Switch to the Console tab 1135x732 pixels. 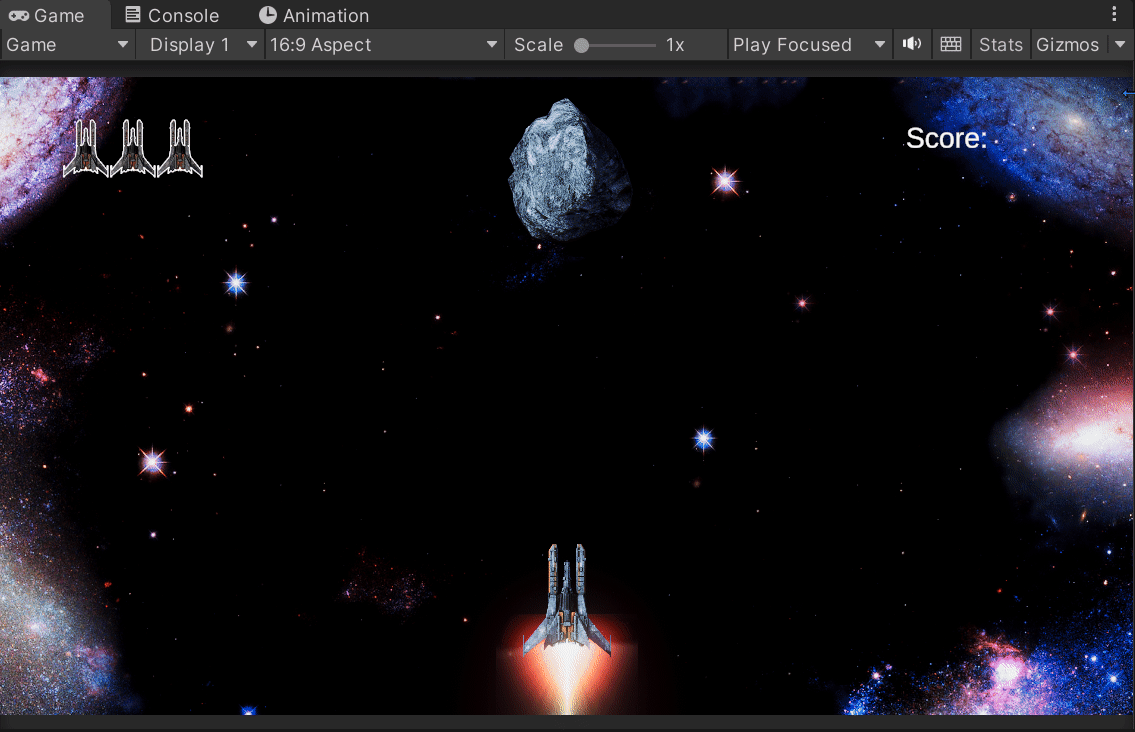(172, 15)
